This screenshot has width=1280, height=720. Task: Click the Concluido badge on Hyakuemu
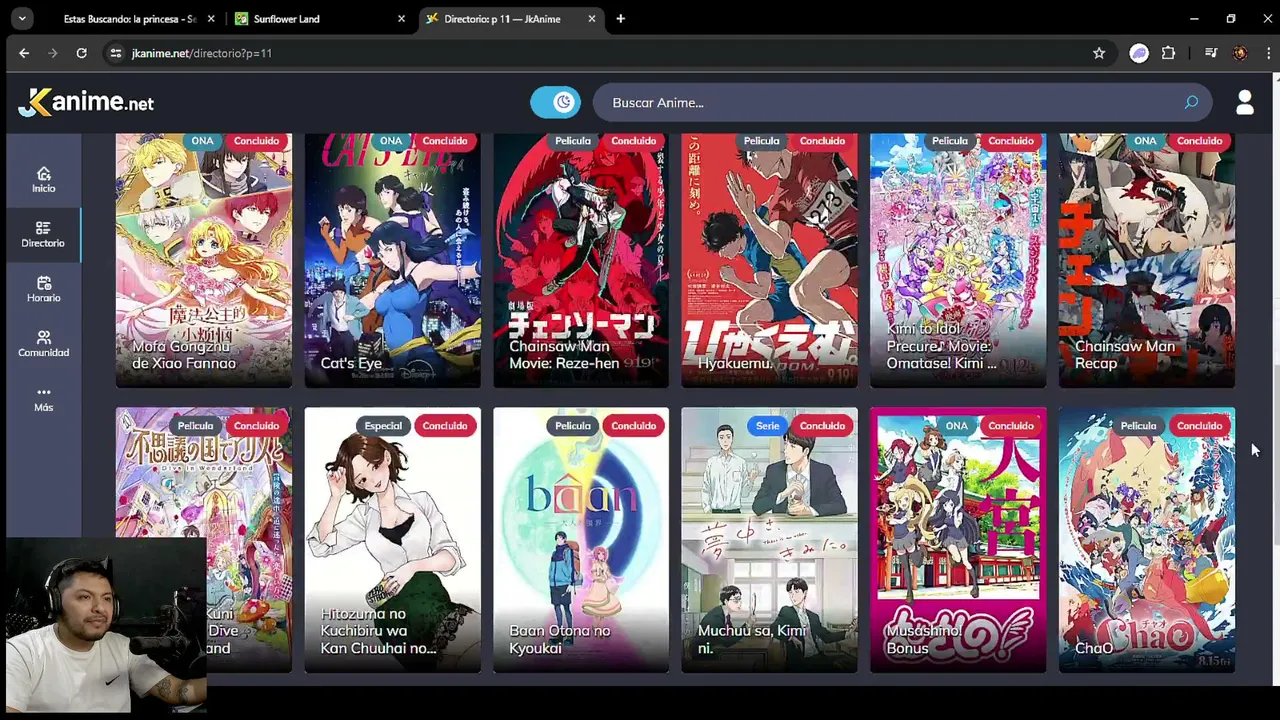(822, 141)
